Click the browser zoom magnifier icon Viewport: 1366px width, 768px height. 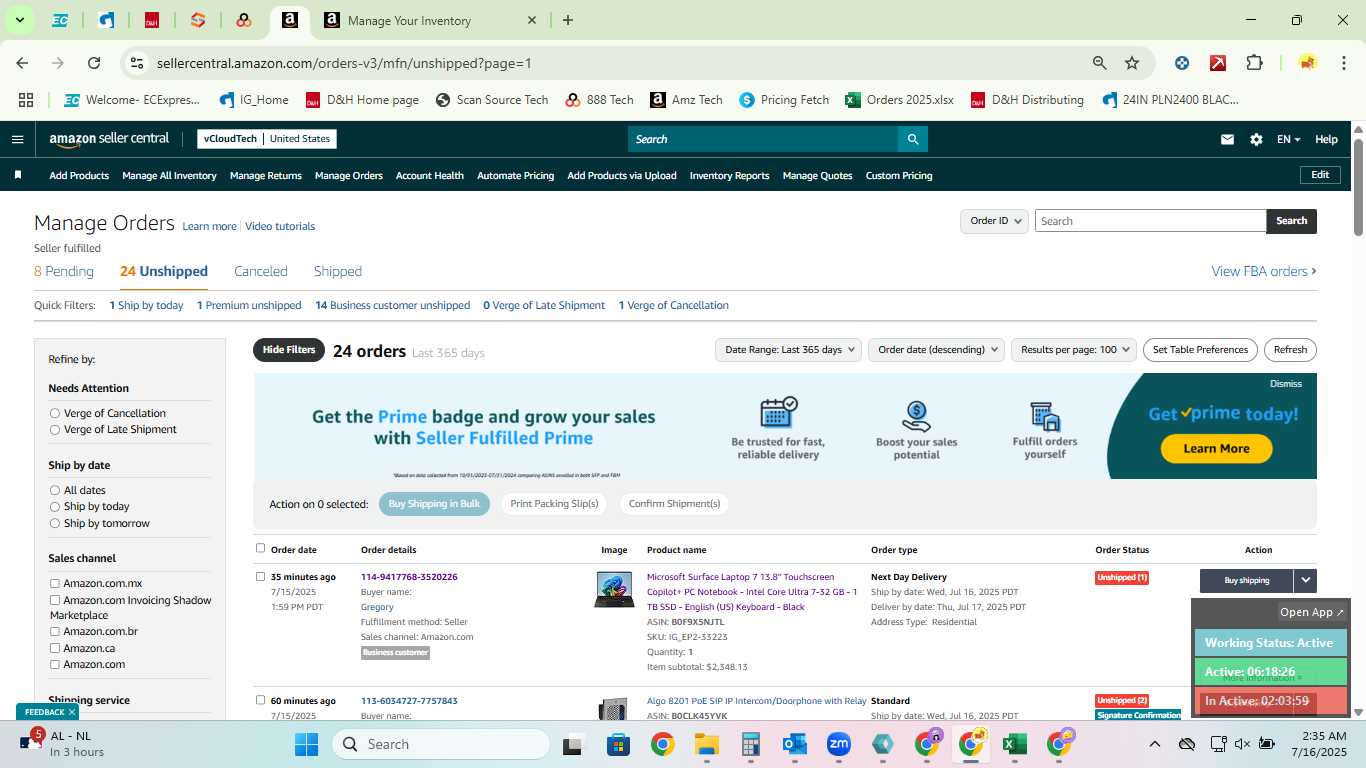pos(1100,63)
